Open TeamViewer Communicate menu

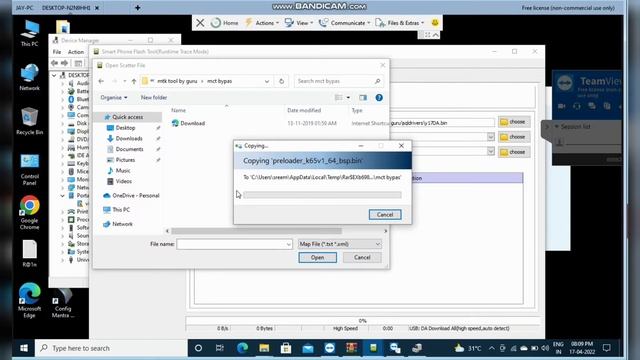point(344,23)
